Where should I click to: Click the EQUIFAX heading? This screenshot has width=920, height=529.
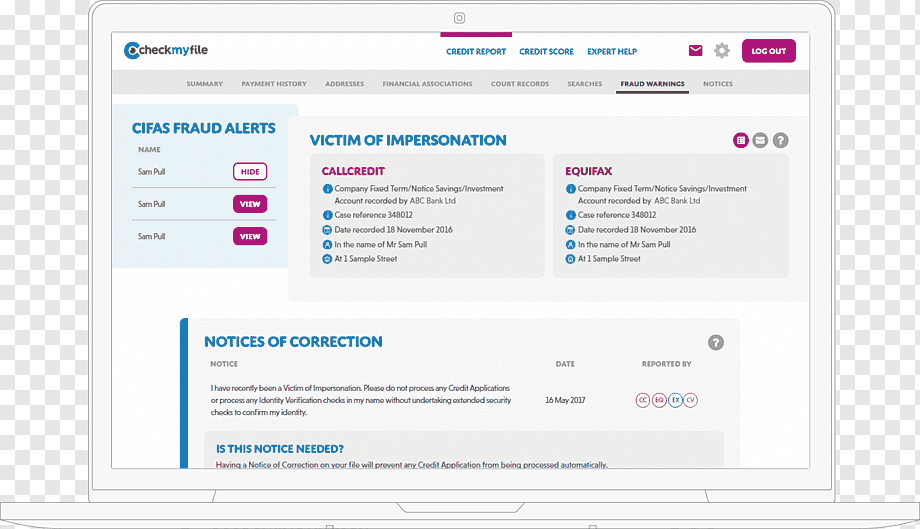(x=588, y=171)
